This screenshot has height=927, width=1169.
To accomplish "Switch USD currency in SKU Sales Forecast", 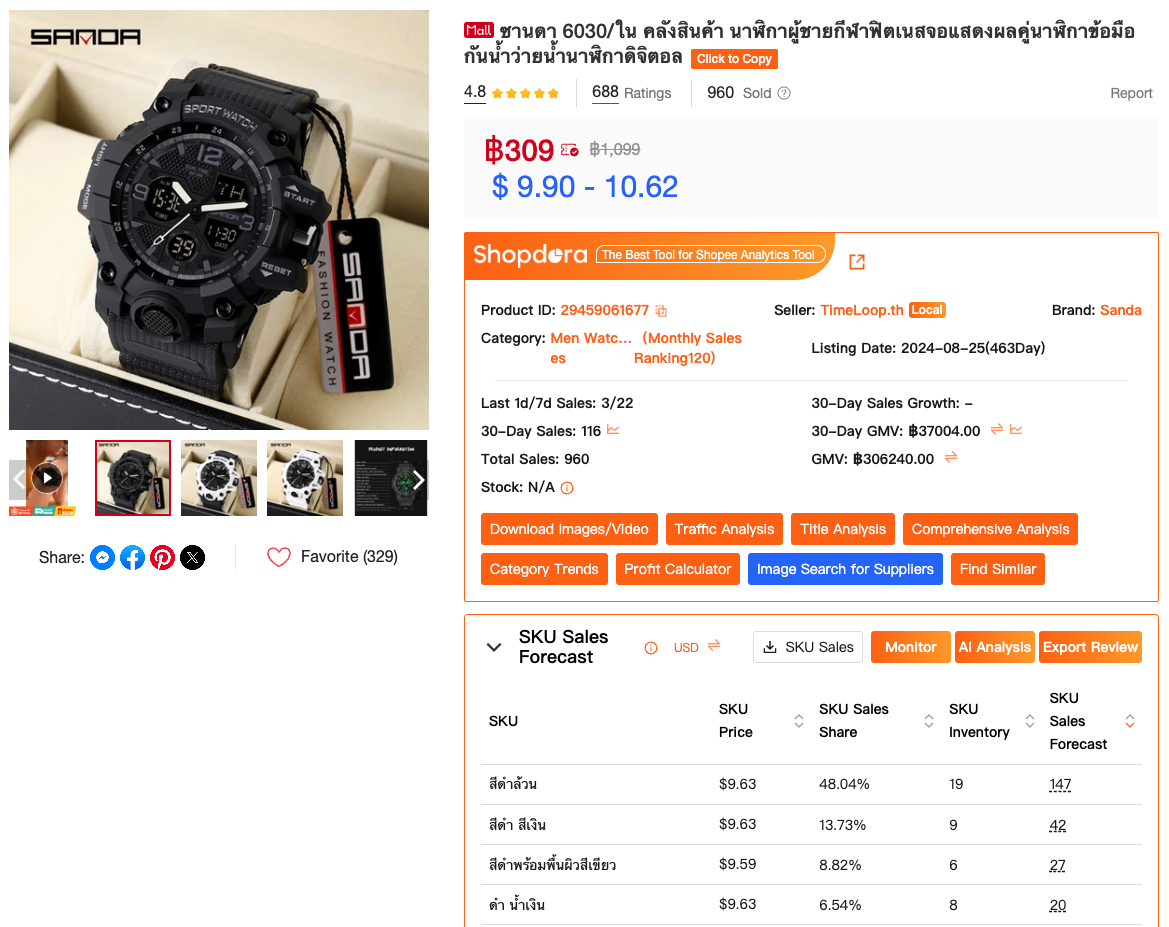I will coord(697,647).
